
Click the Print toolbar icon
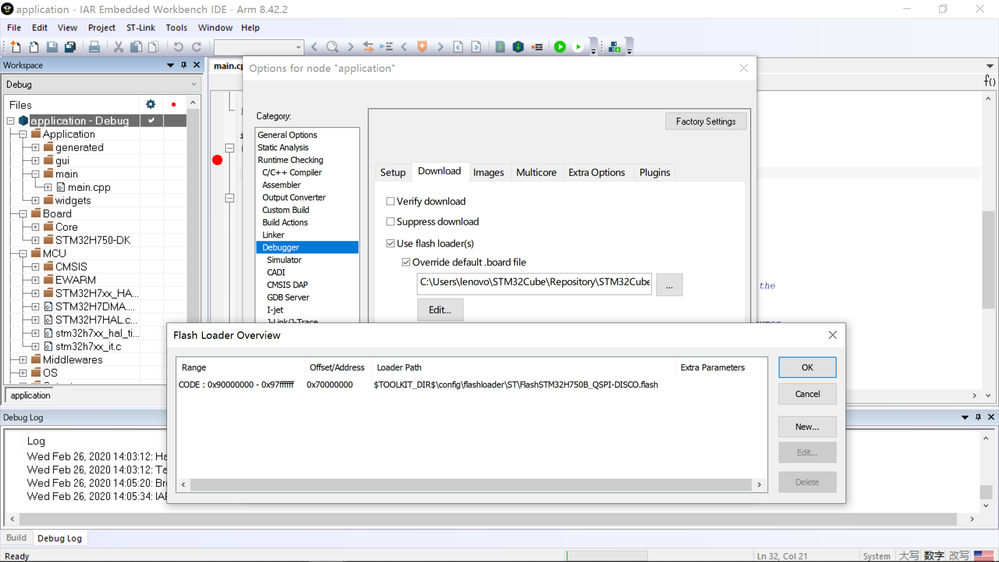point(94,47)
